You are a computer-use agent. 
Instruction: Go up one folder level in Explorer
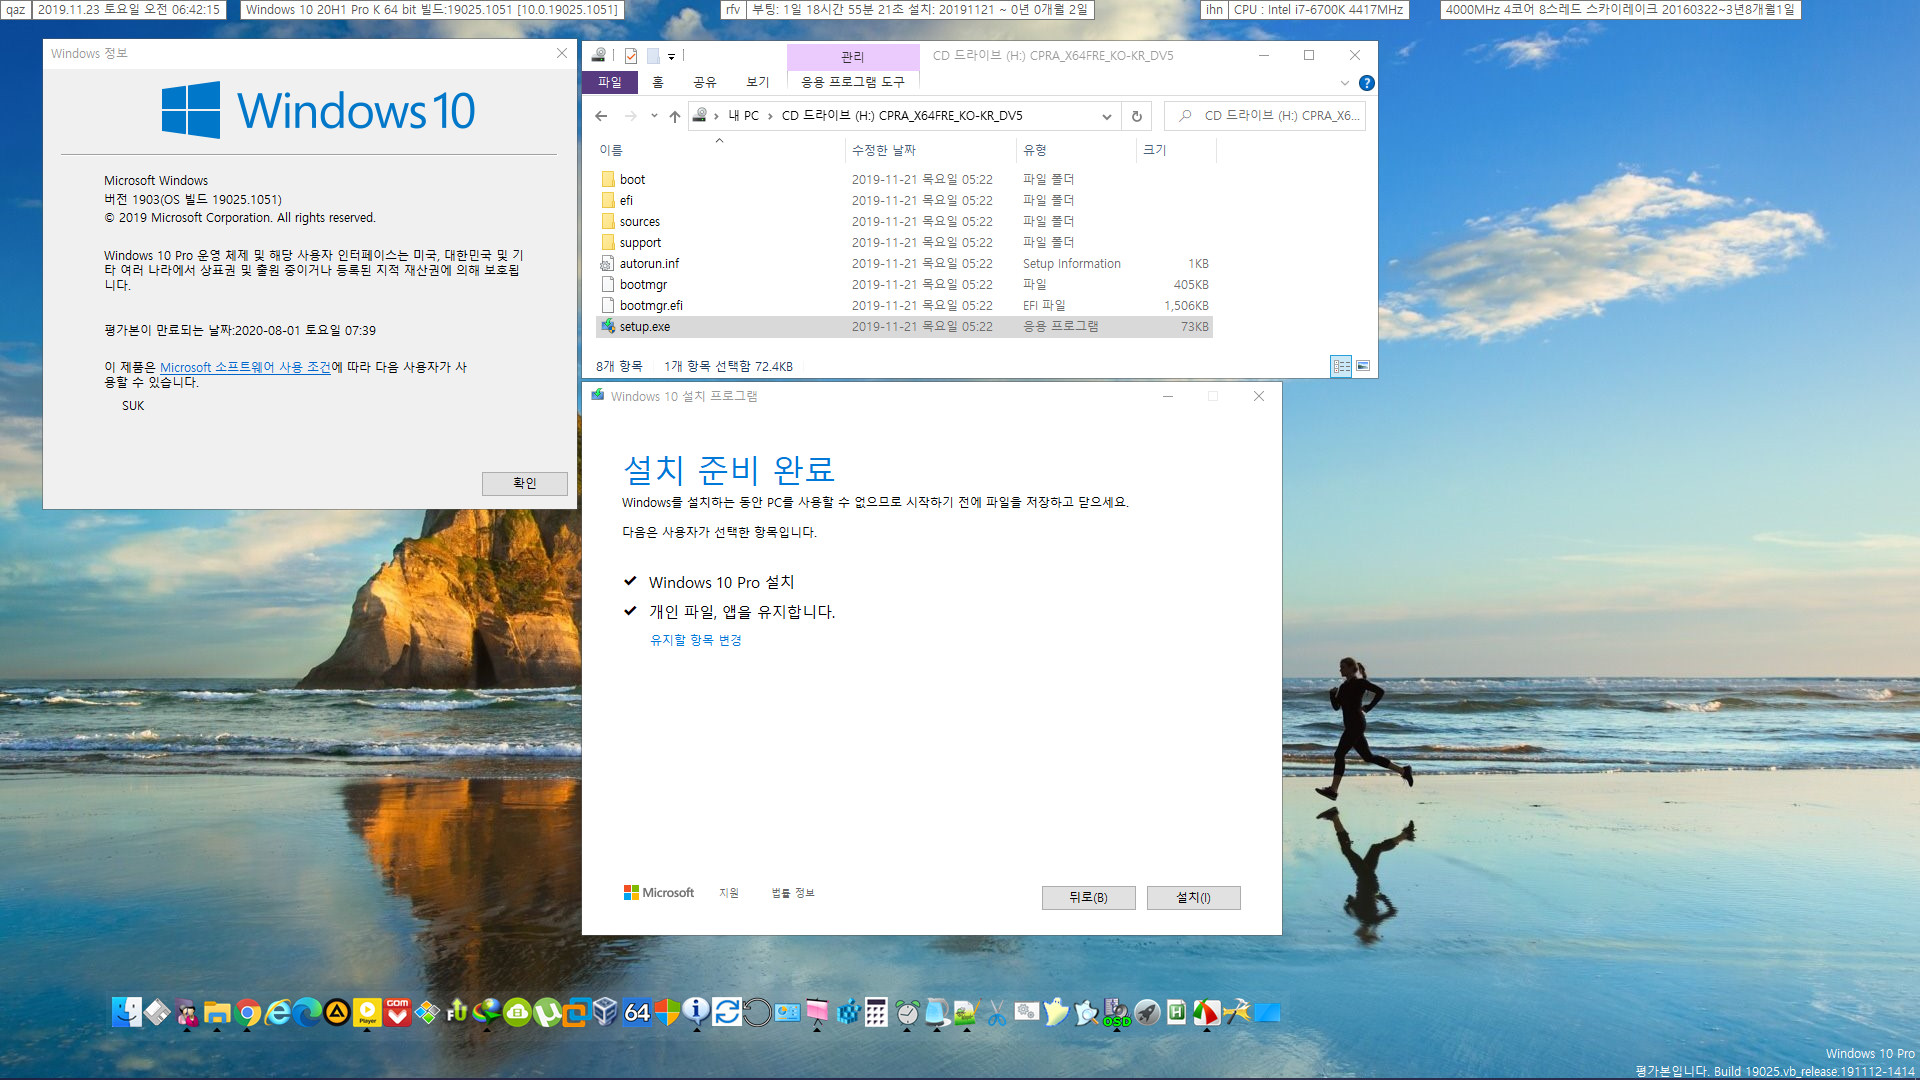pos(675,116)
